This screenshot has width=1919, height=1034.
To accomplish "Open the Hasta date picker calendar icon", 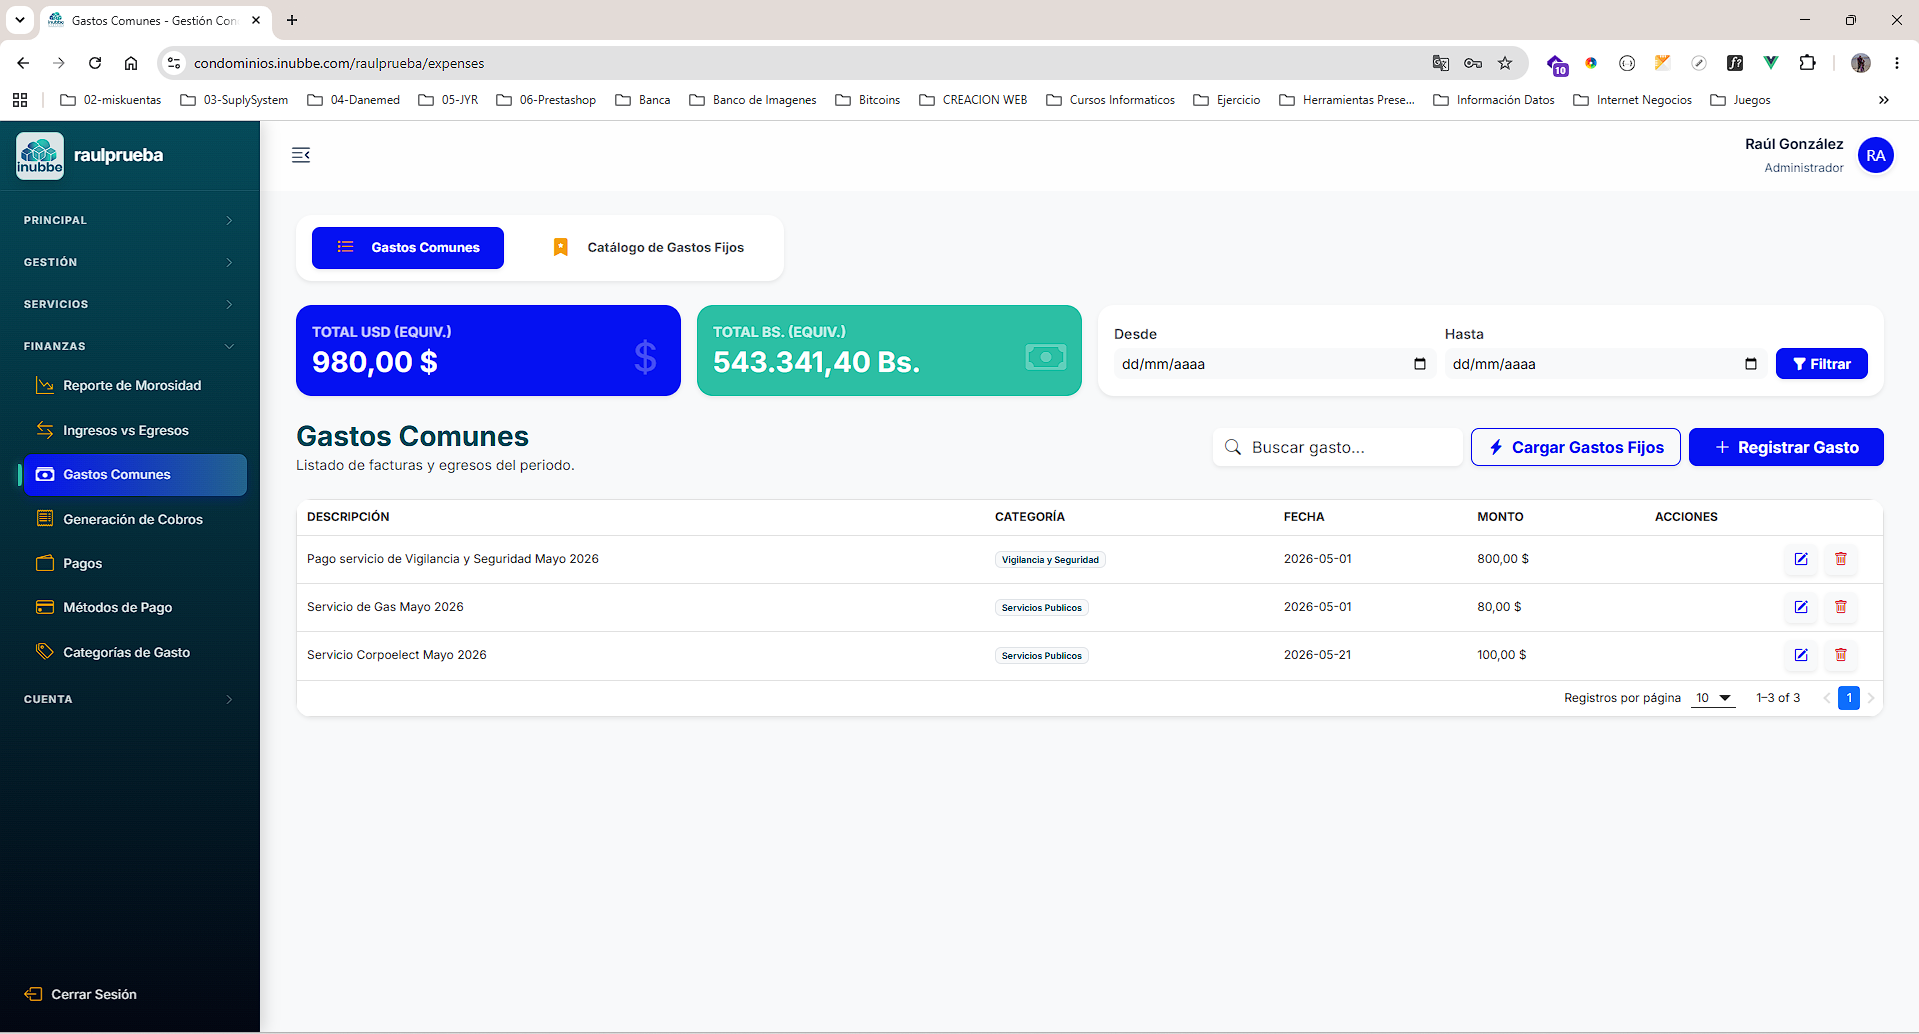I will tap(1751, 364).
